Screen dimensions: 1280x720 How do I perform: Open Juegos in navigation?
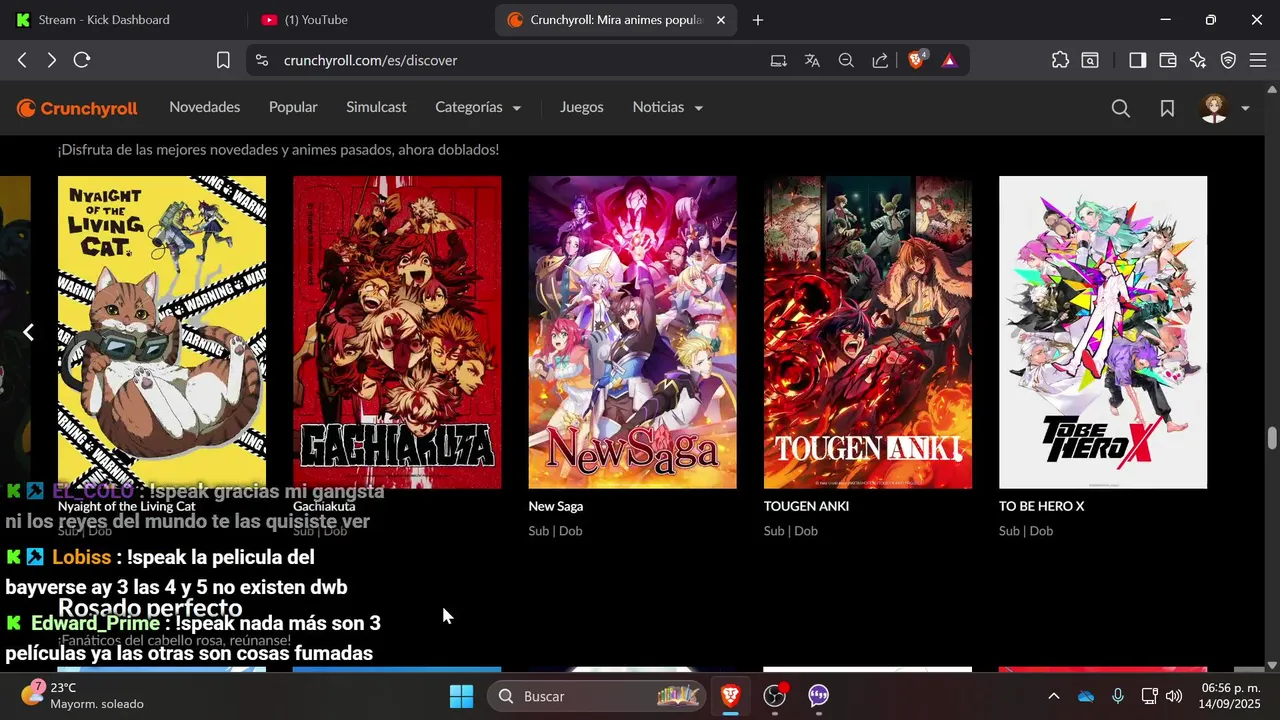[582, 107]
